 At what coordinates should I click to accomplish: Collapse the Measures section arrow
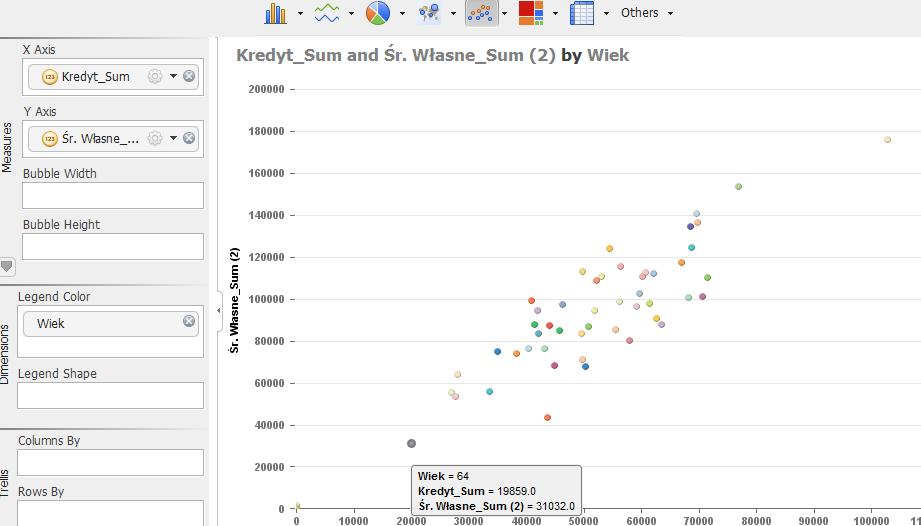click(x=6, y=267)
